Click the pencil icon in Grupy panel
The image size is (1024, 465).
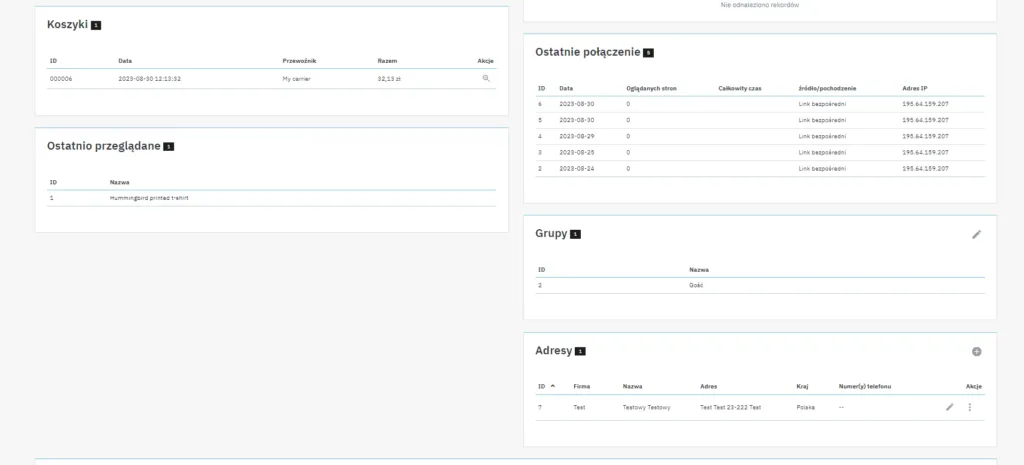coord(976,234)
